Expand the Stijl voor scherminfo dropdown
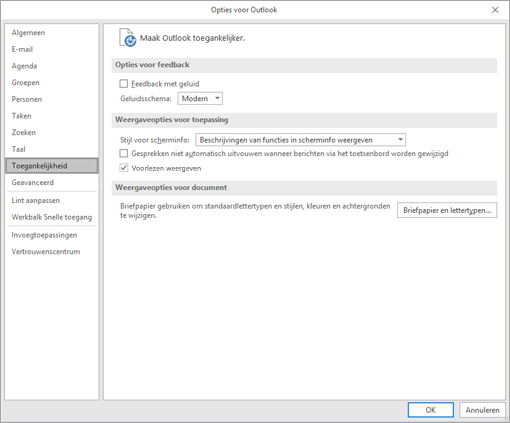 [x=300, y=140]
